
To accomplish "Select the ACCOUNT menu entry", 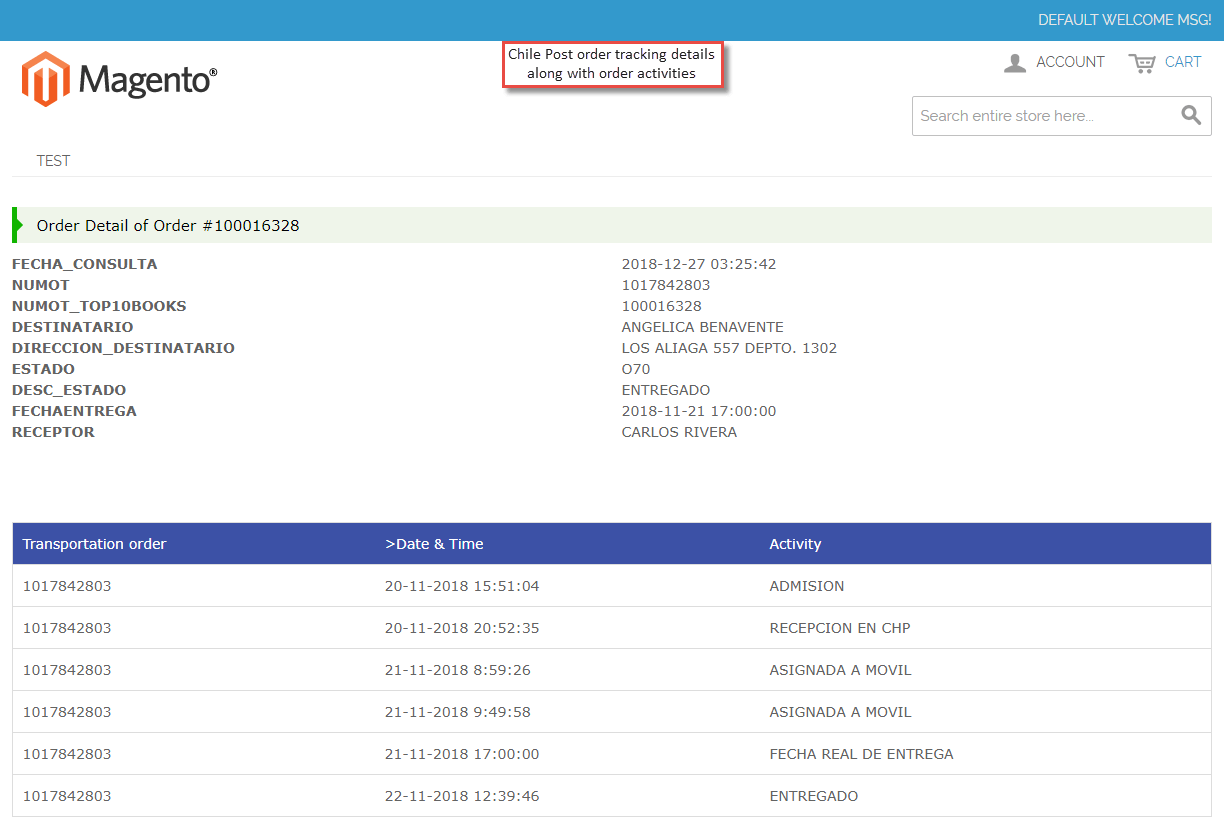I will [x=1070, y=62].
